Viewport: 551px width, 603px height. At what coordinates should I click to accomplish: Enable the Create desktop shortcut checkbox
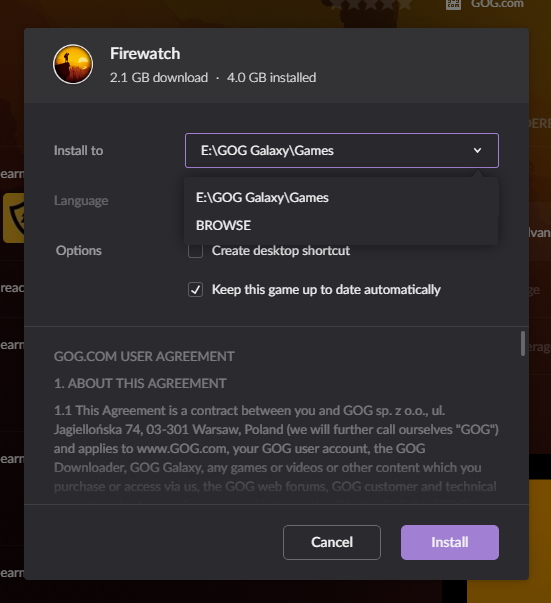pos(195,251)
